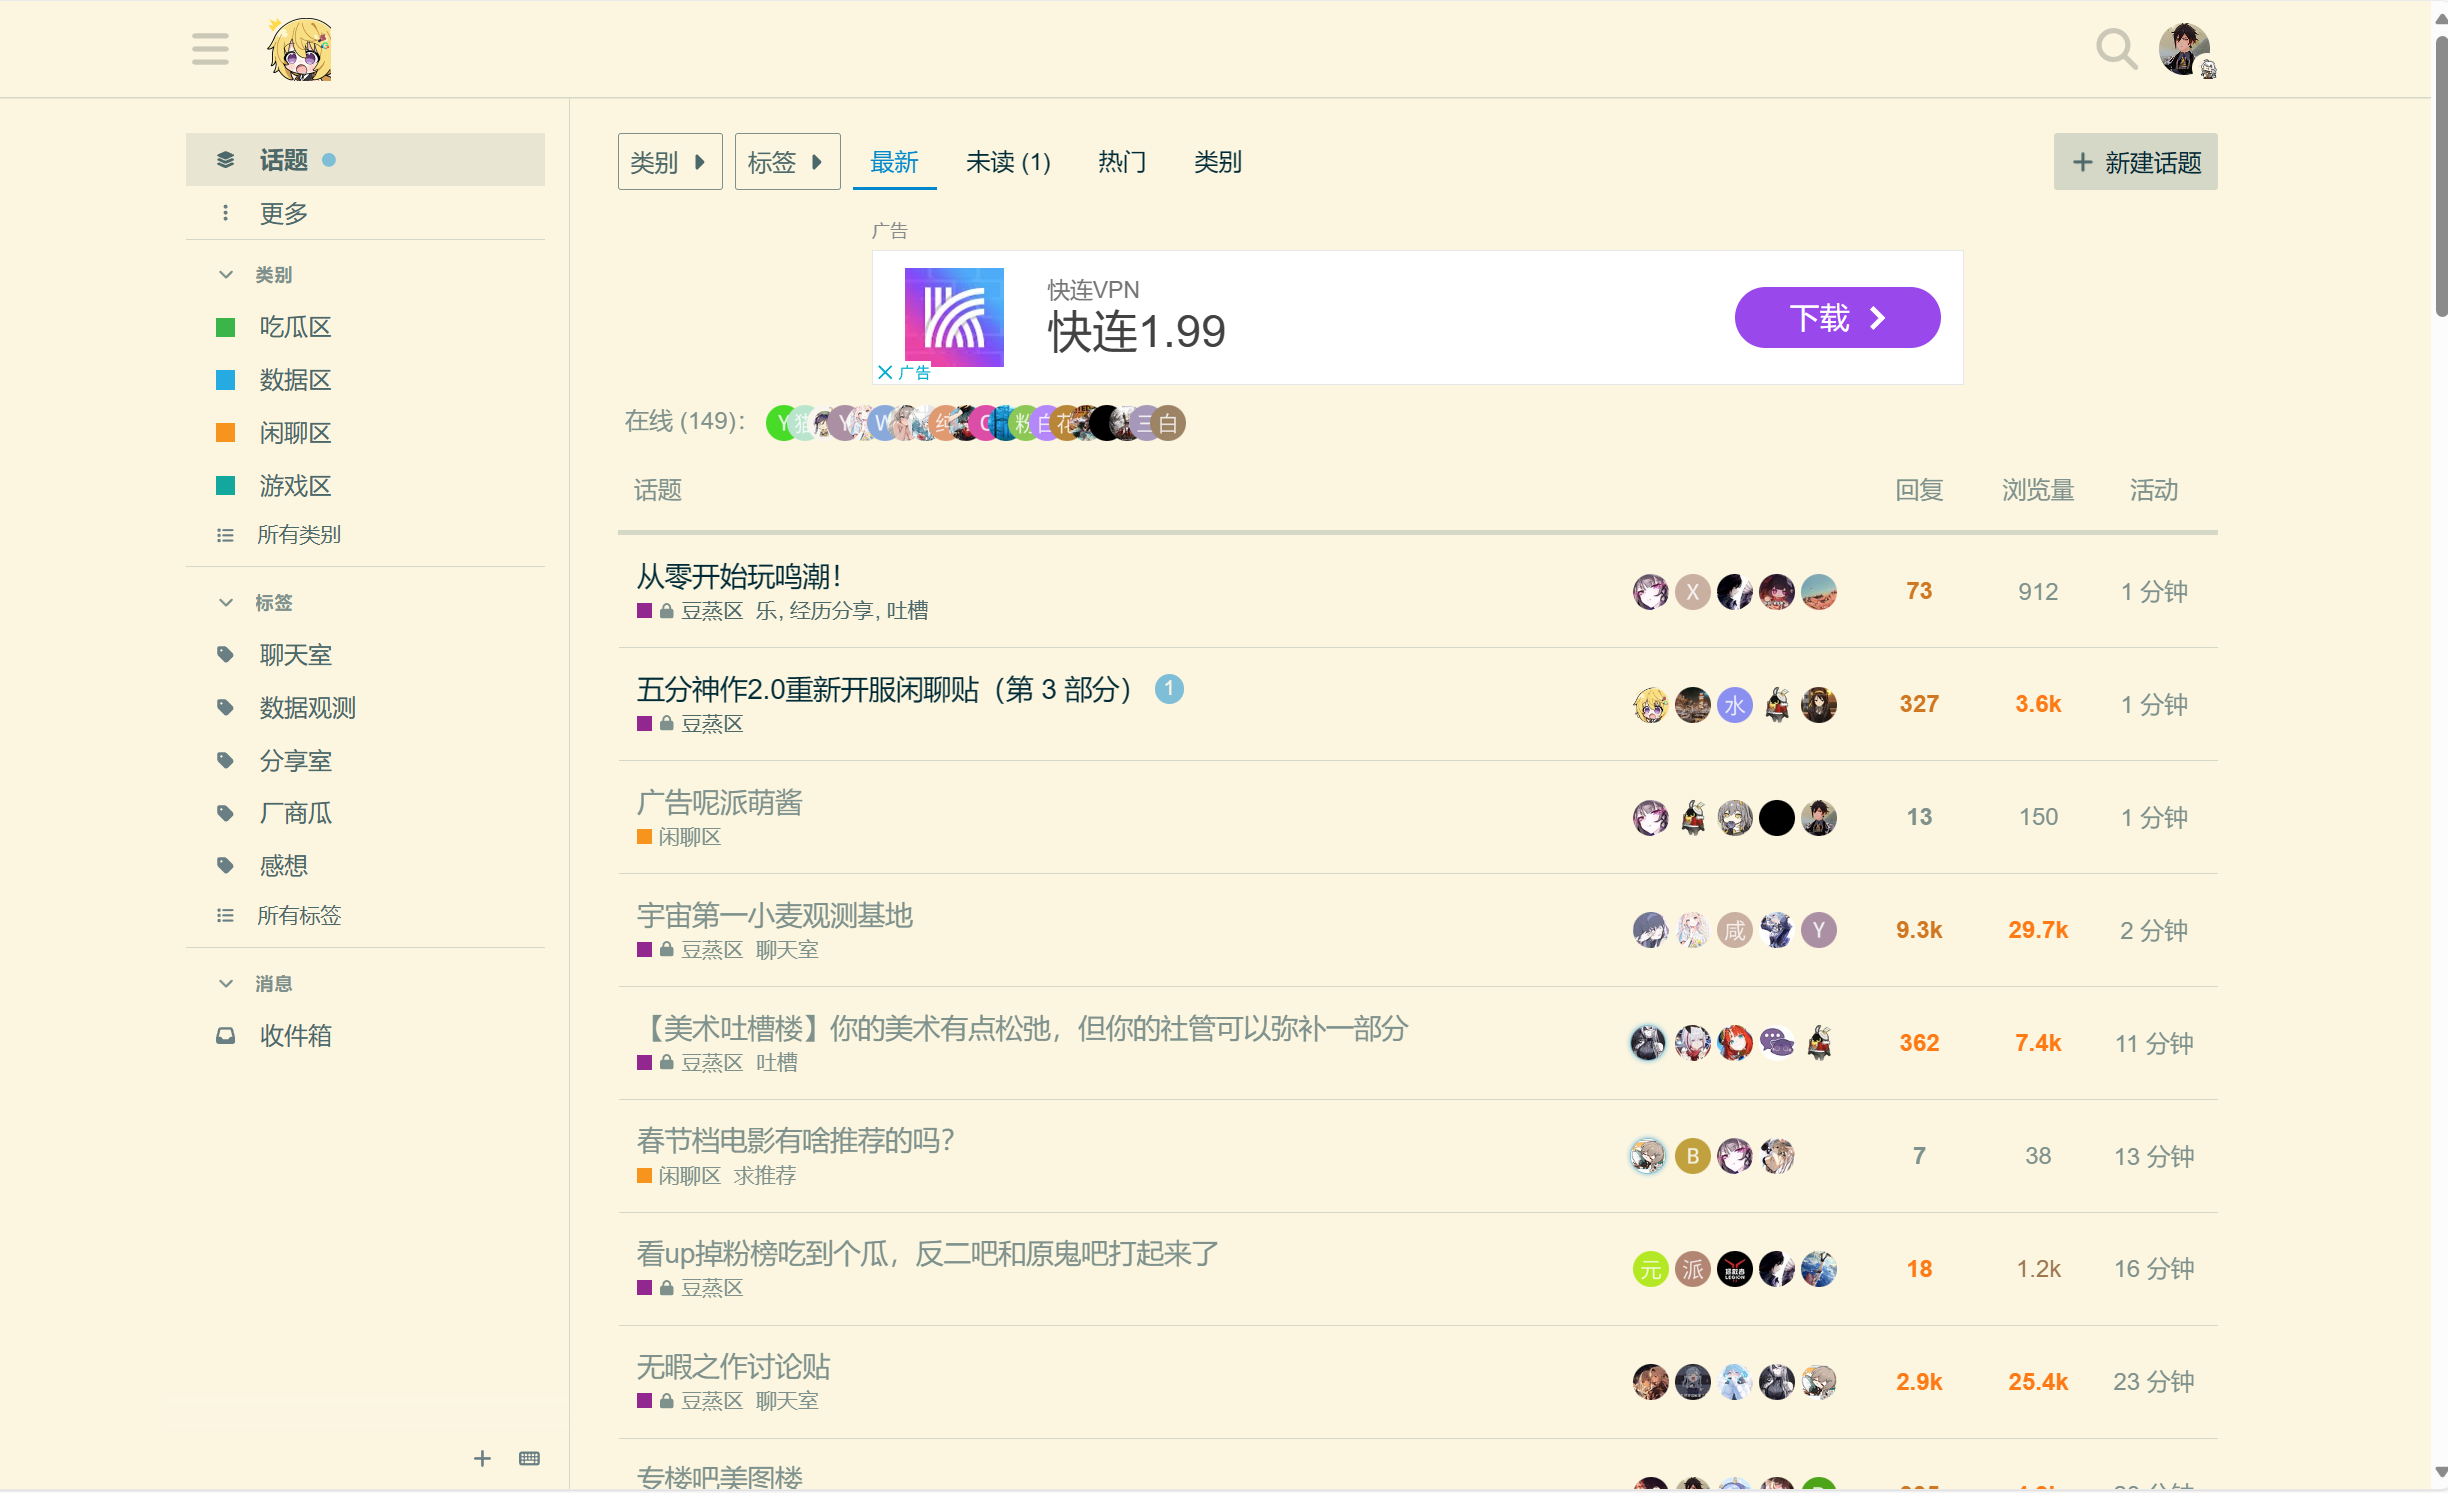
Task: Click the unread badge on 五分神作 topic
Action: (x=1169, y=689)
